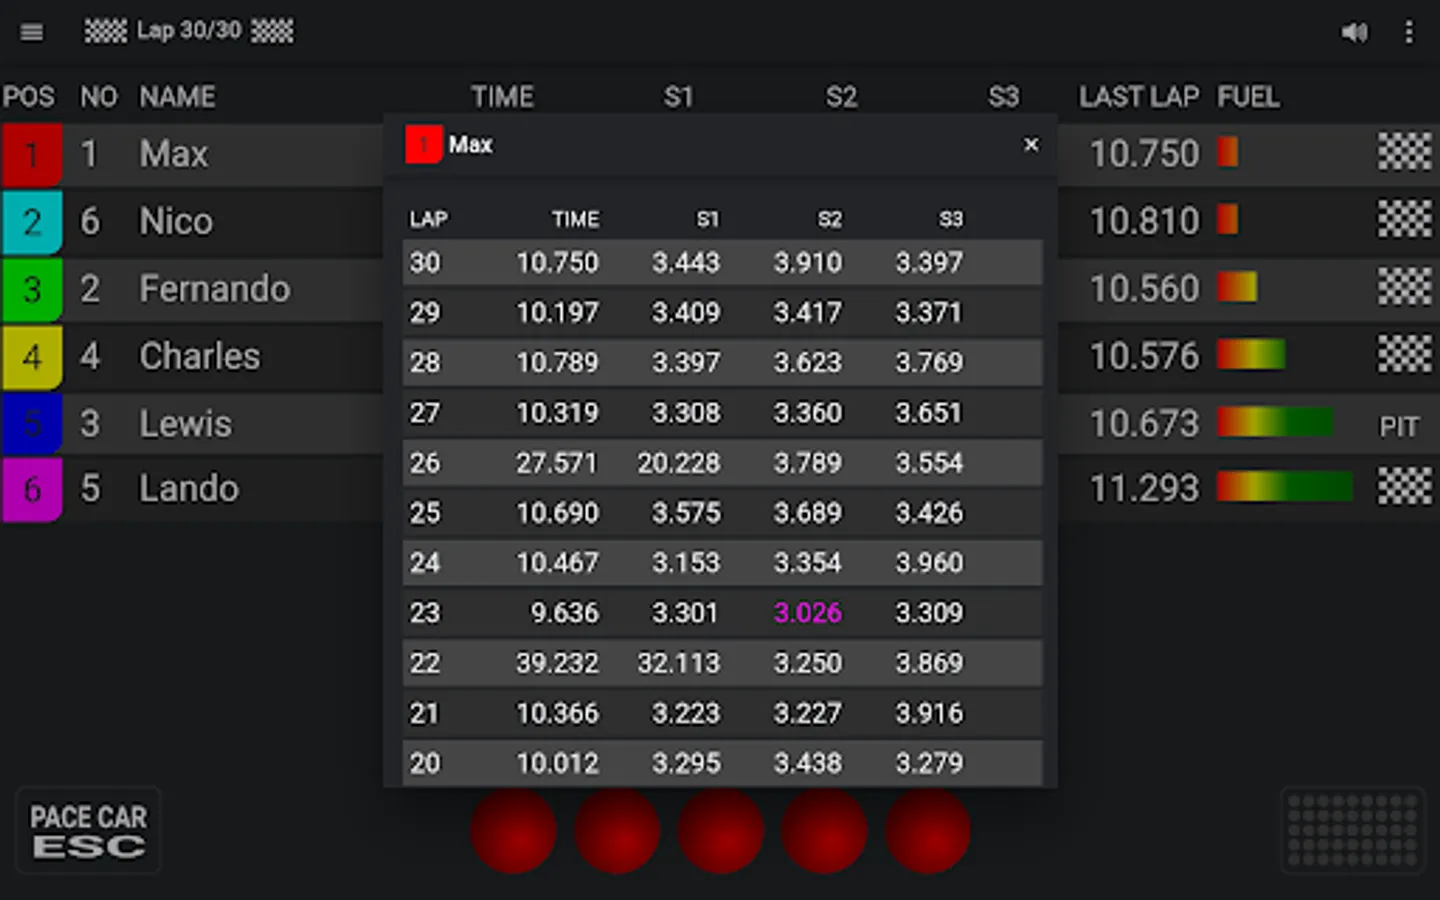Click Nico's checkered flag icon
This screenshot has height=900, width=1440.
click(x=1405, y=219)
